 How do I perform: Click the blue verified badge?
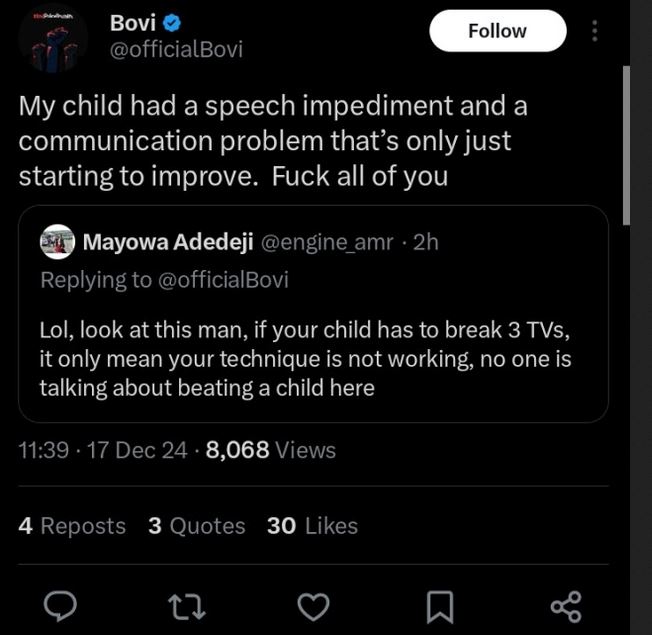click(x=170, y=23)
